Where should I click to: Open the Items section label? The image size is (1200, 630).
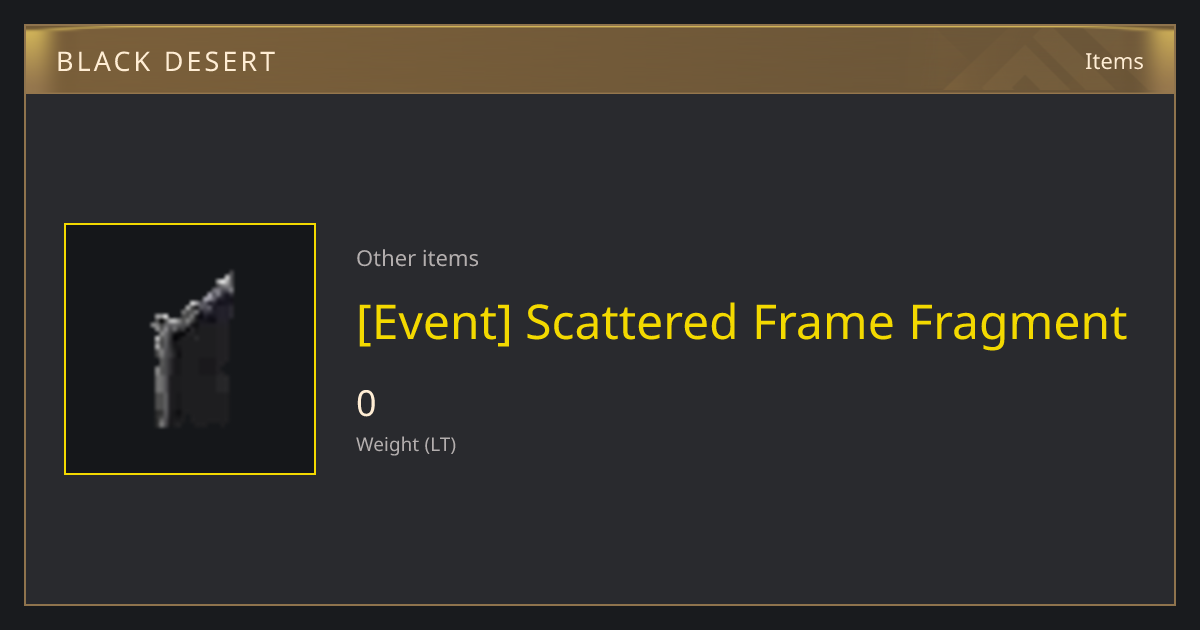[x=1114, y=61]
